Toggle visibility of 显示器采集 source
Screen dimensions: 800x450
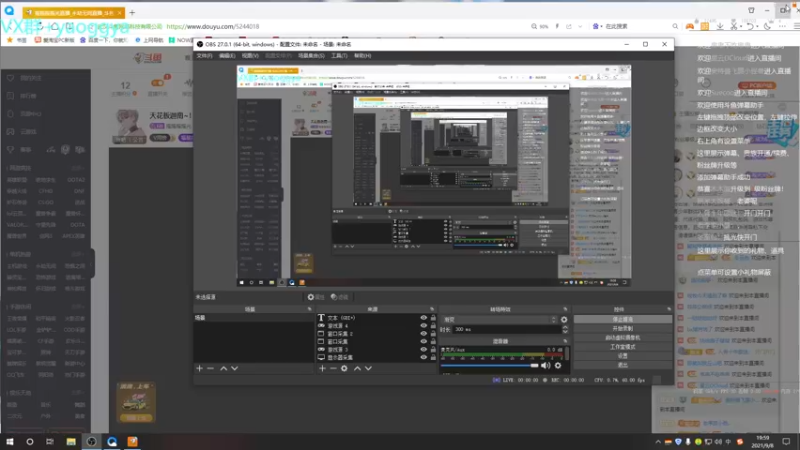[423, 357]
